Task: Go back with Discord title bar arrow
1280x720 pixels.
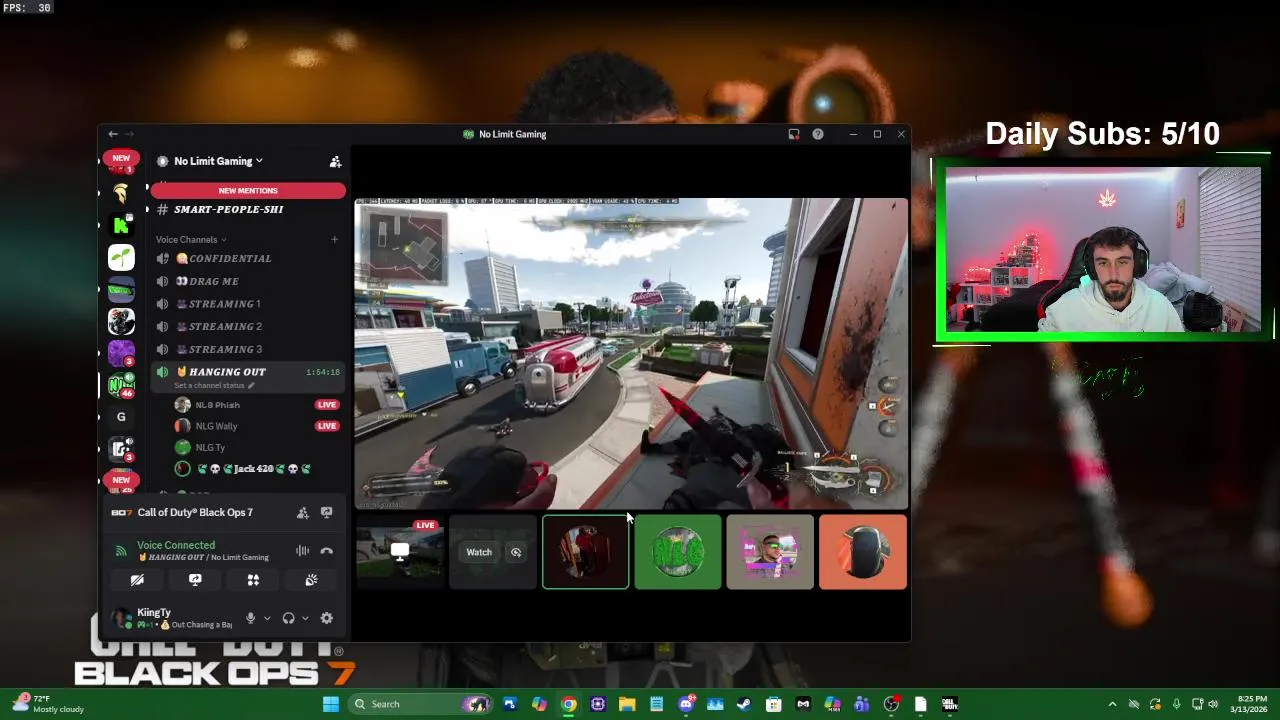Action: click(x=113, y=134)
